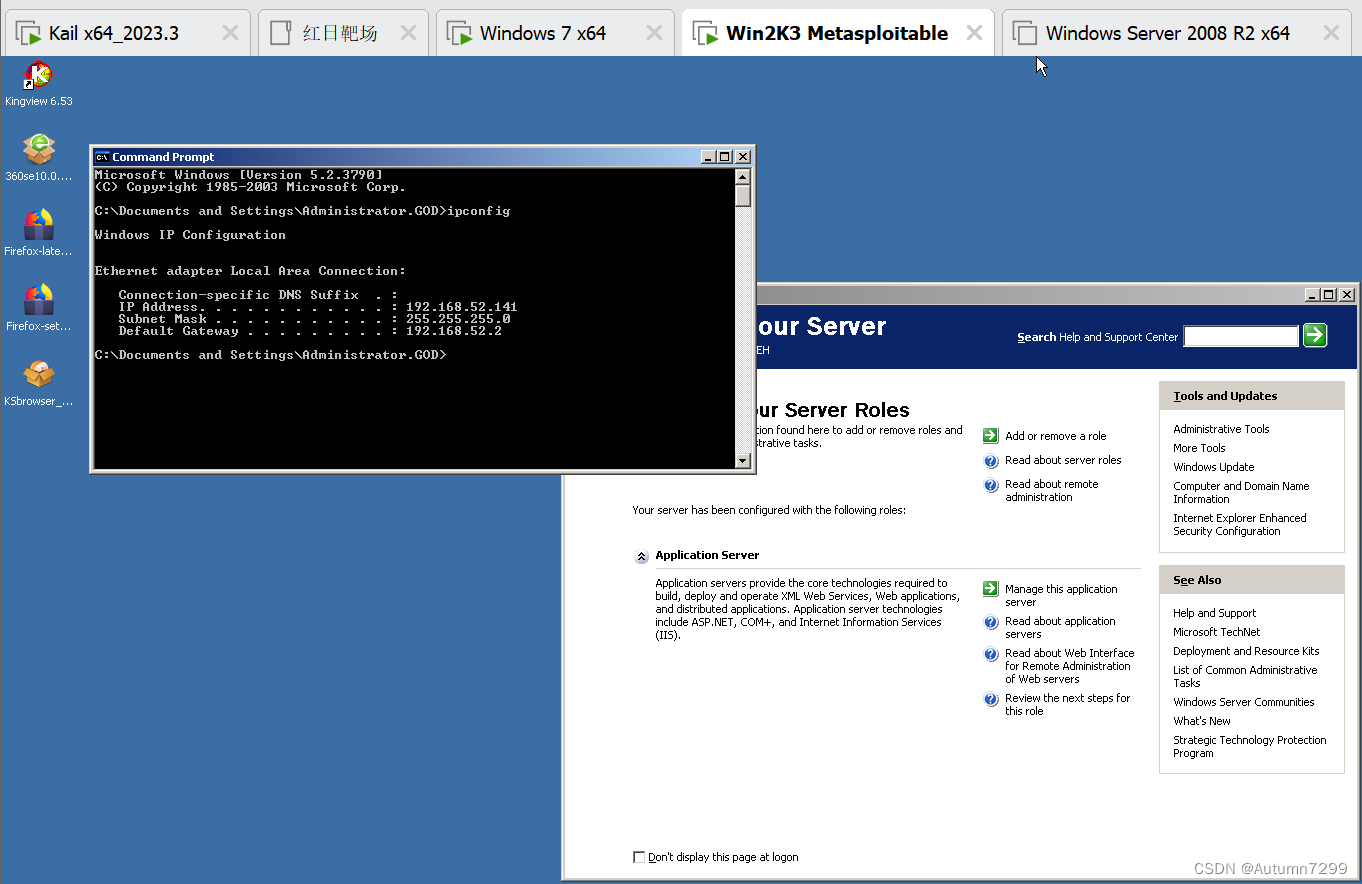Open Deployment and Resource Kits link

[1246, 651]
